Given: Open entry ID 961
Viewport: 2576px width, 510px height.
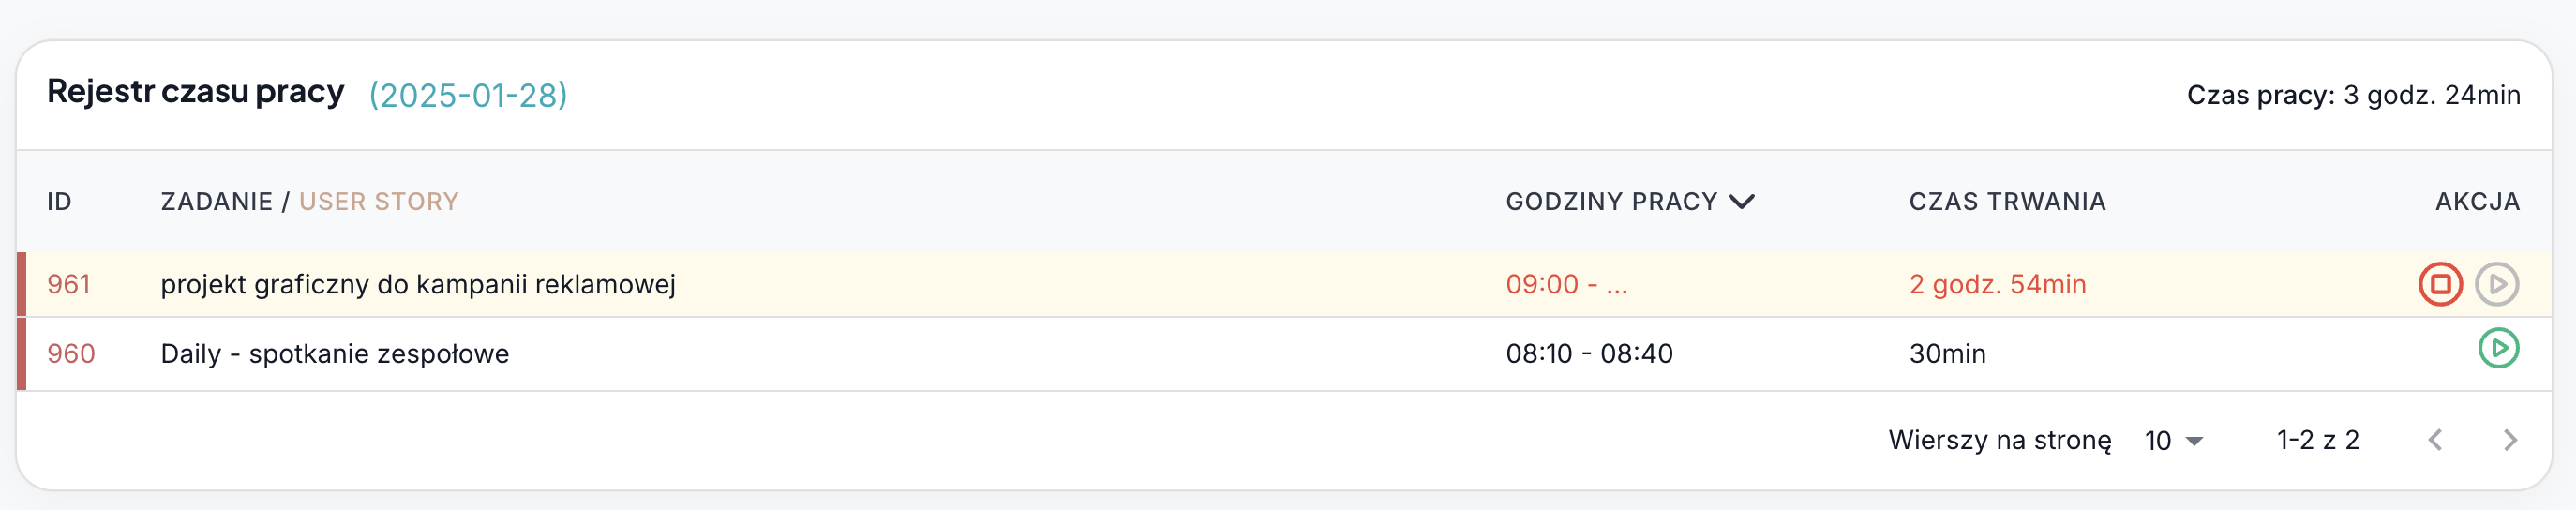Looking at the screenshot, I should [x=69, y=285].
